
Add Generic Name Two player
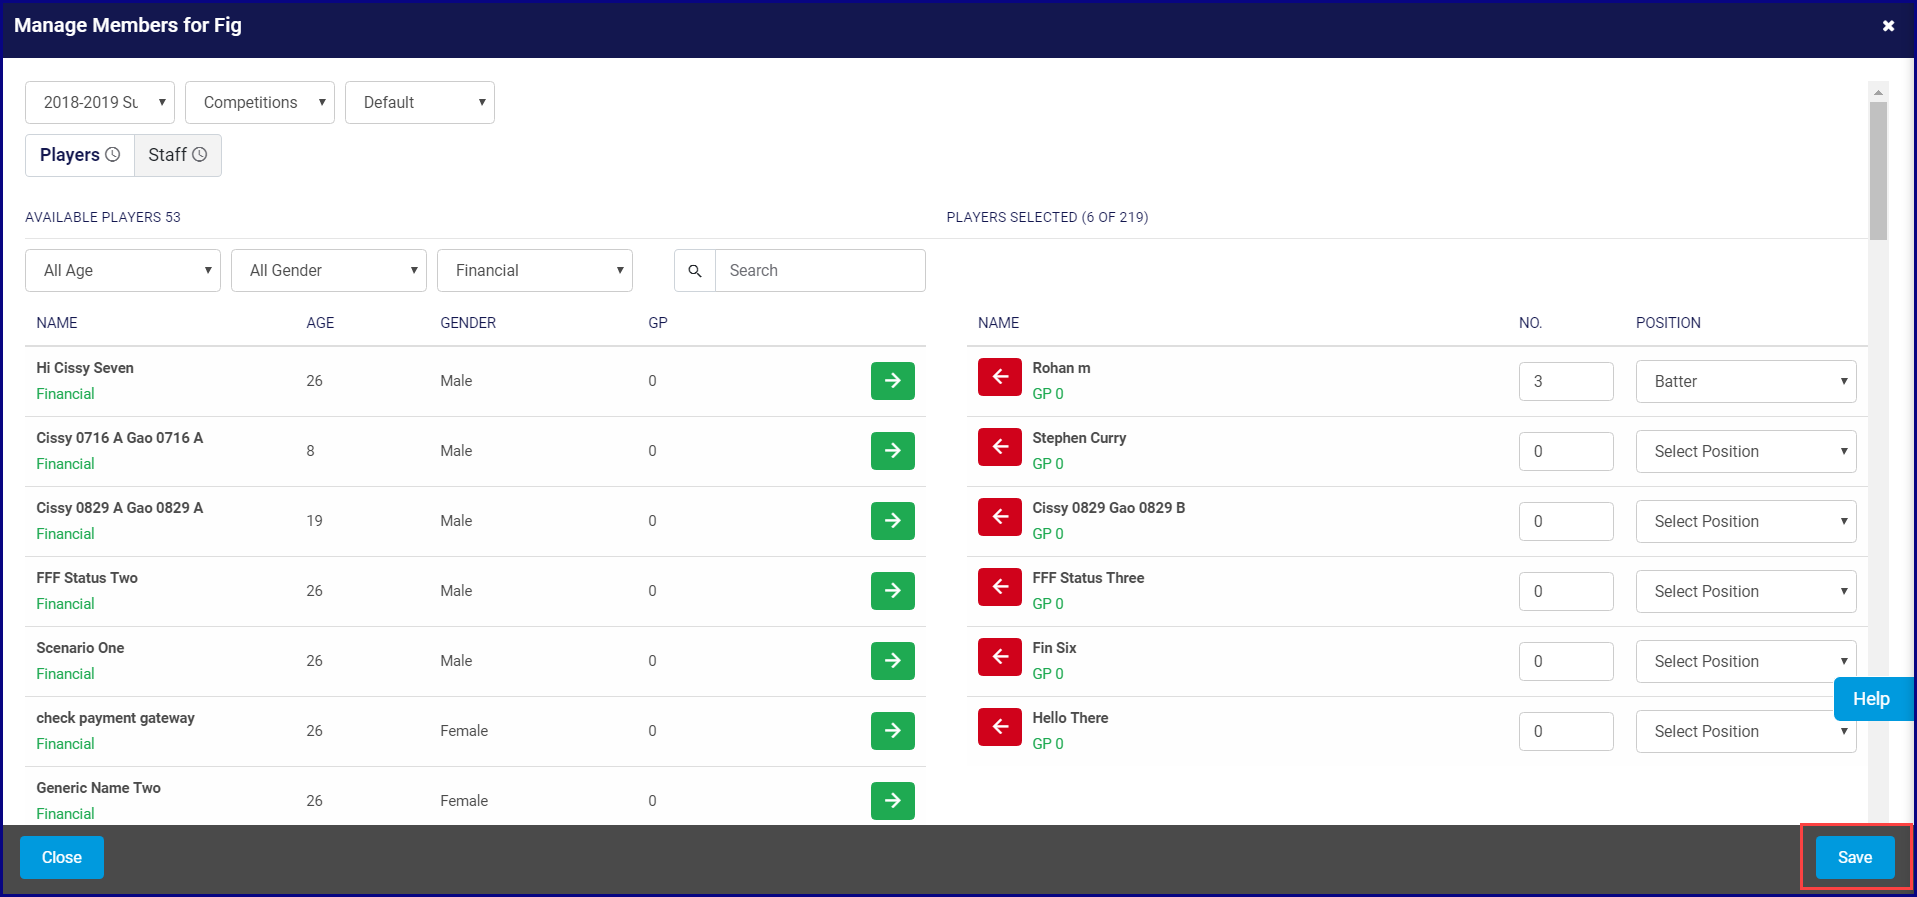(x=892, y=801)
